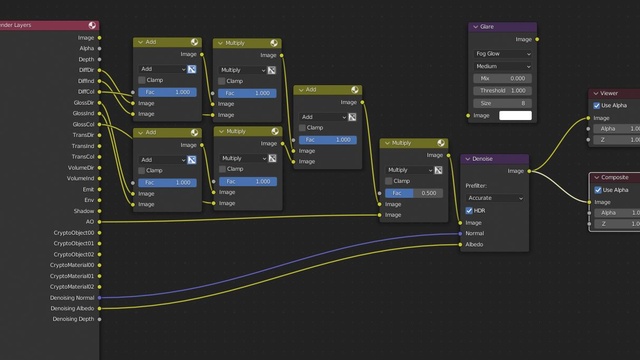Image resolution: width=640 pixels, height=360 pixels.
Task: Click the CryptoObject00 output label
Action: 73,233
